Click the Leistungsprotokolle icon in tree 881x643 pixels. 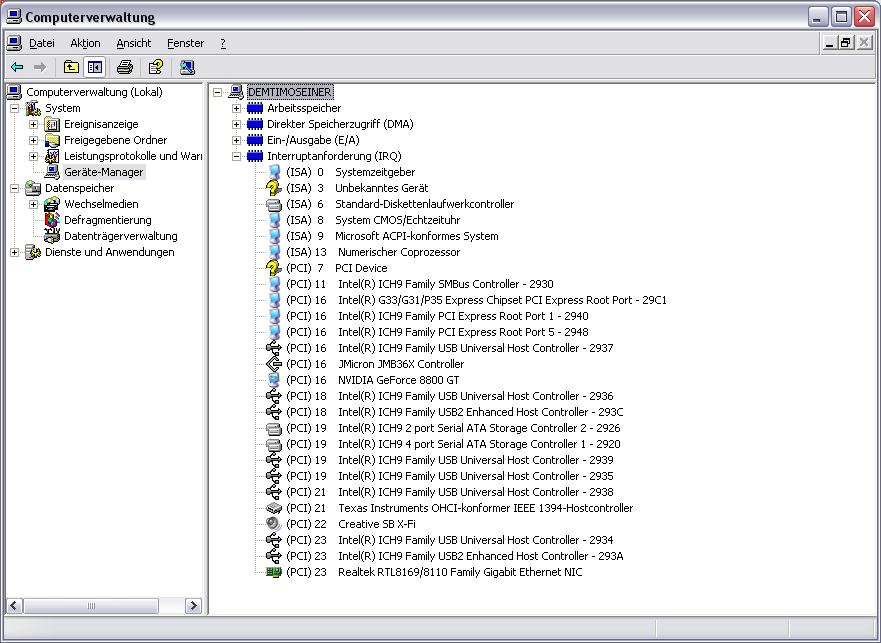pos(52,156)
